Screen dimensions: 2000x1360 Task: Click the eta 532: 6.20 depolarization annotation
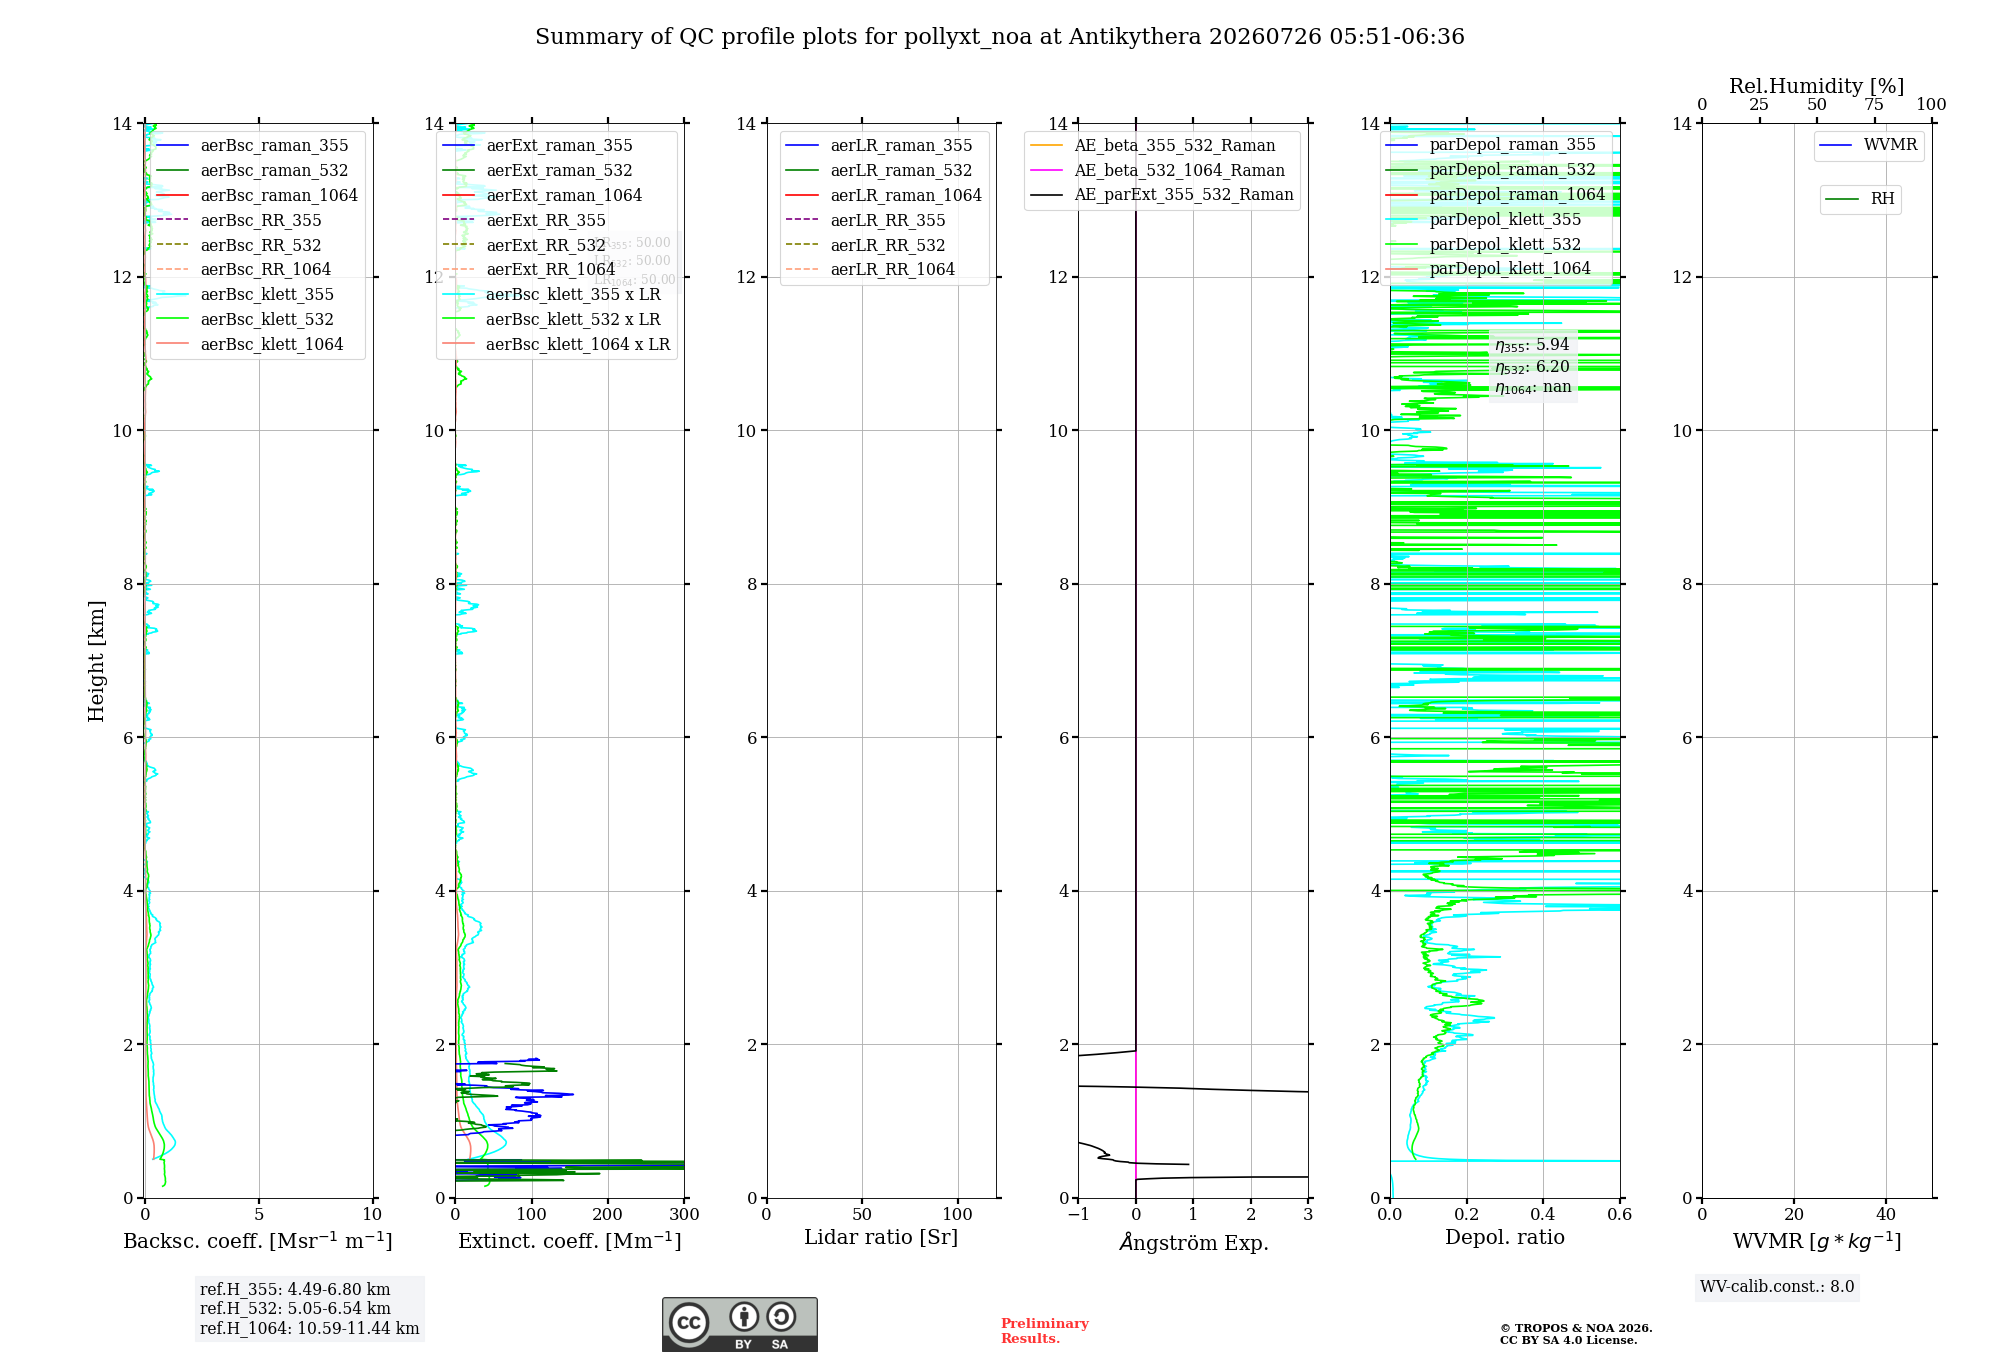tap(1533, 367)
